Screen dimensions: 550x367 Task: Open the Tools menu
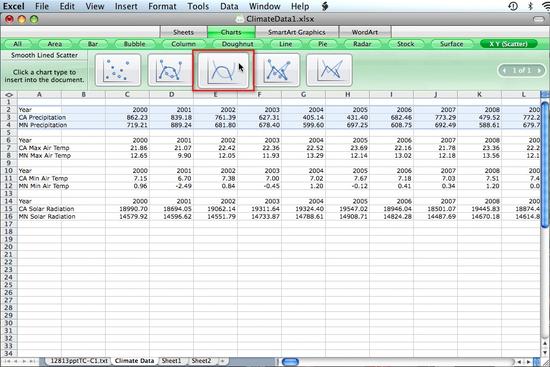[x=198, y=6]
